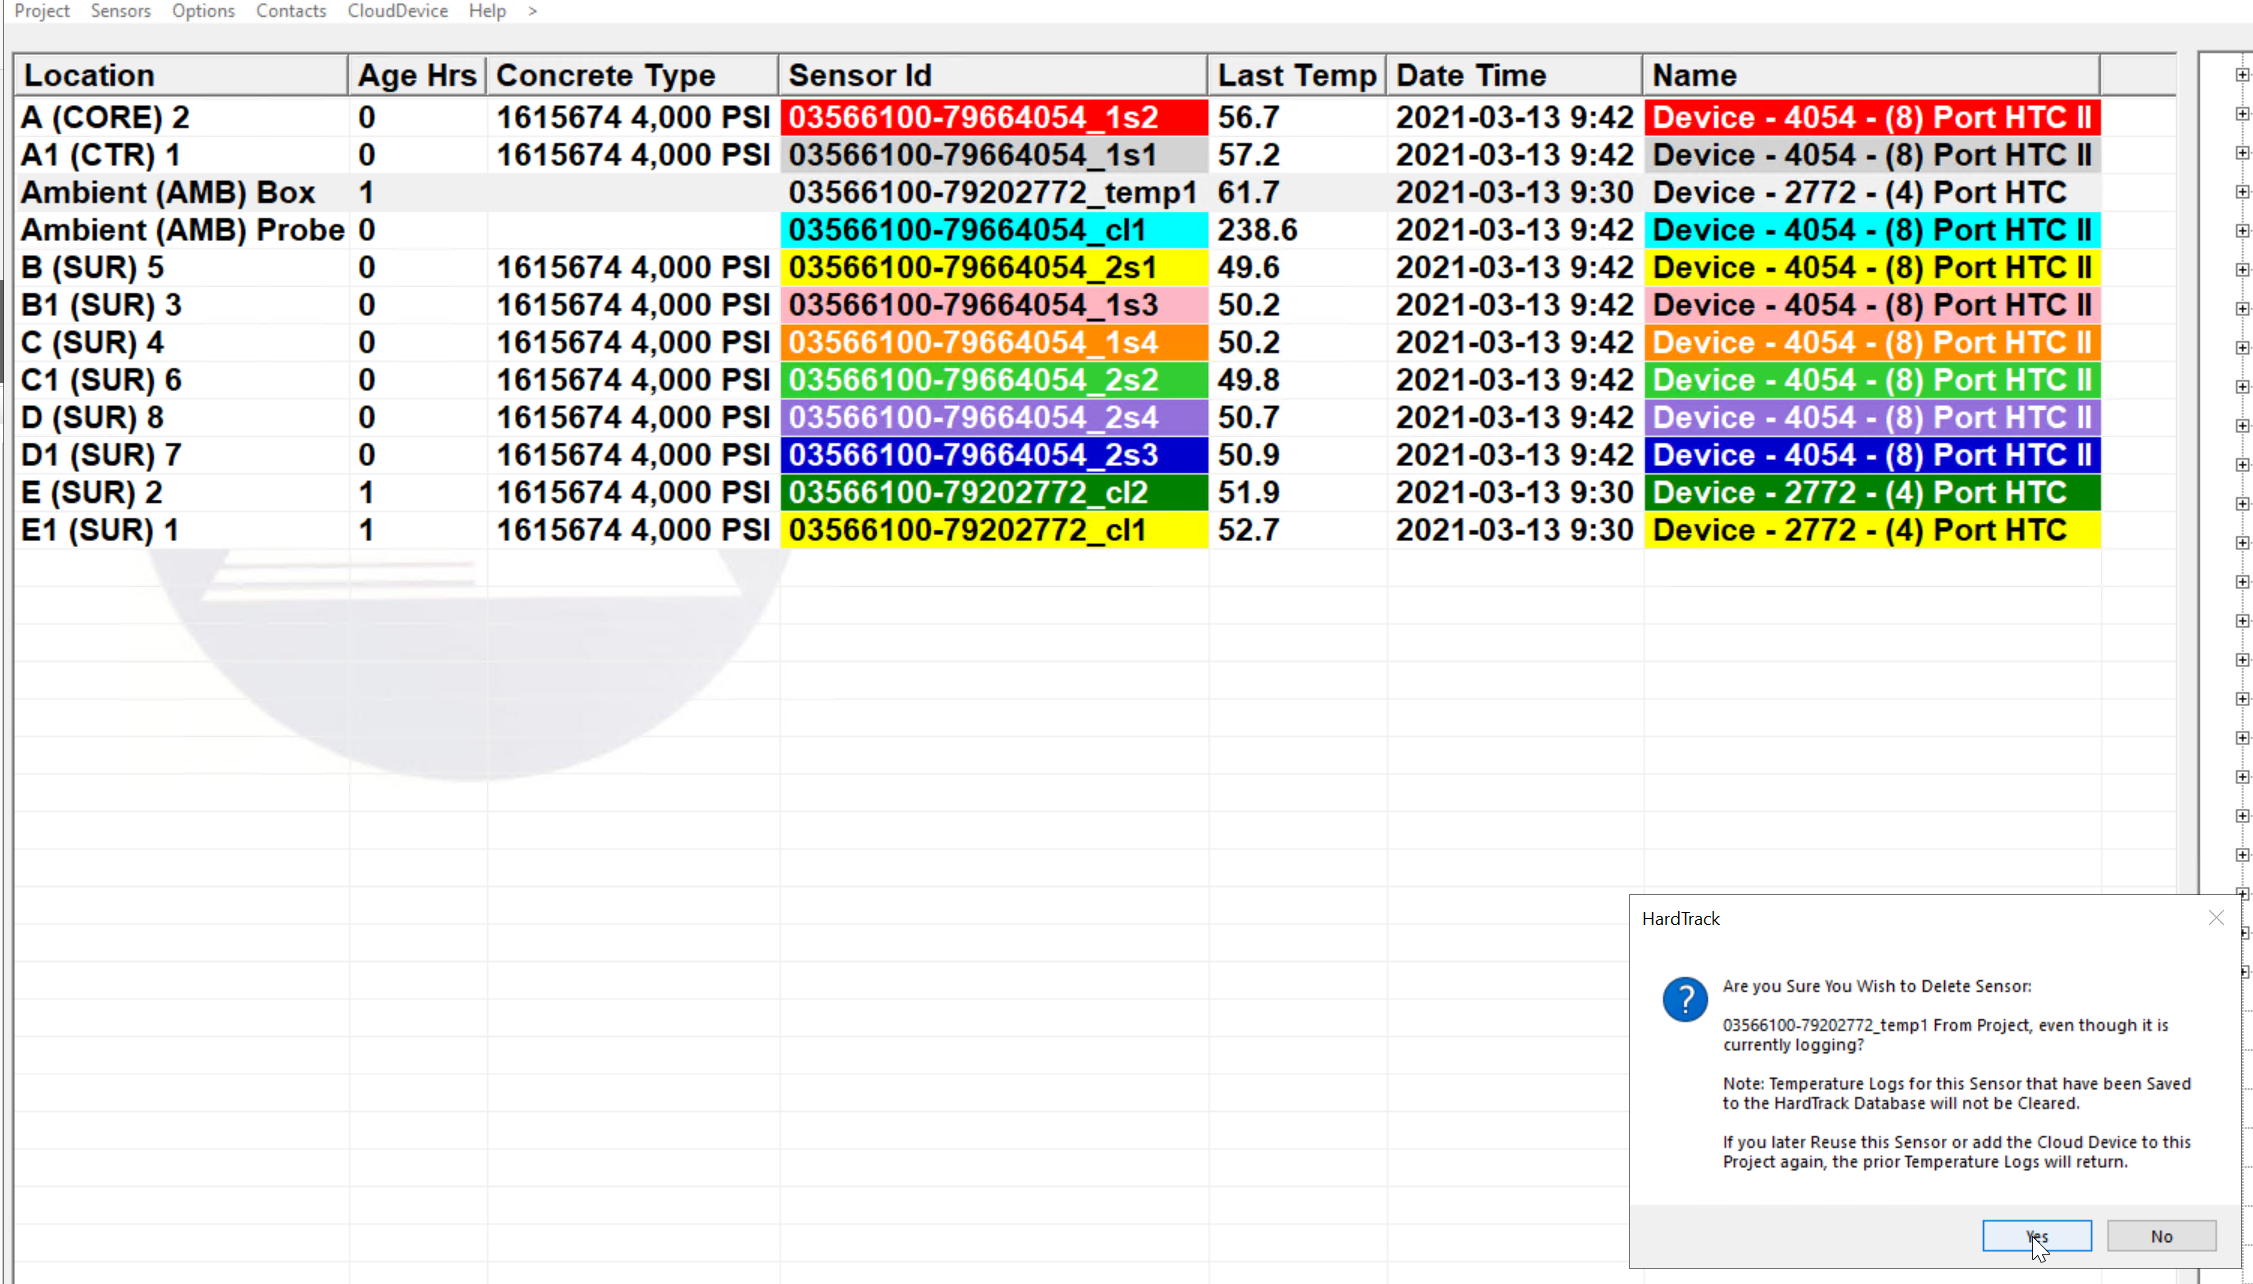Screen dimensions: 2253x1284
Task: Expand the second tree node plus box
Action: pos(2242,114)
